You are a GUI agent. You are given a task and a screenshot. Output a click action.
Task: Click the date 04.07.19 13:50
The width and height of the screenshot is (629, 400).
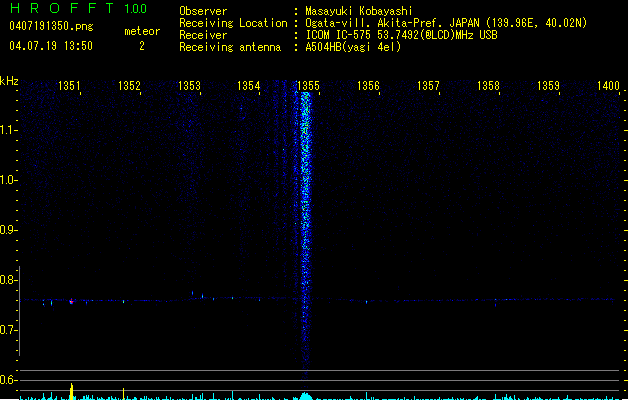point(51,46)
